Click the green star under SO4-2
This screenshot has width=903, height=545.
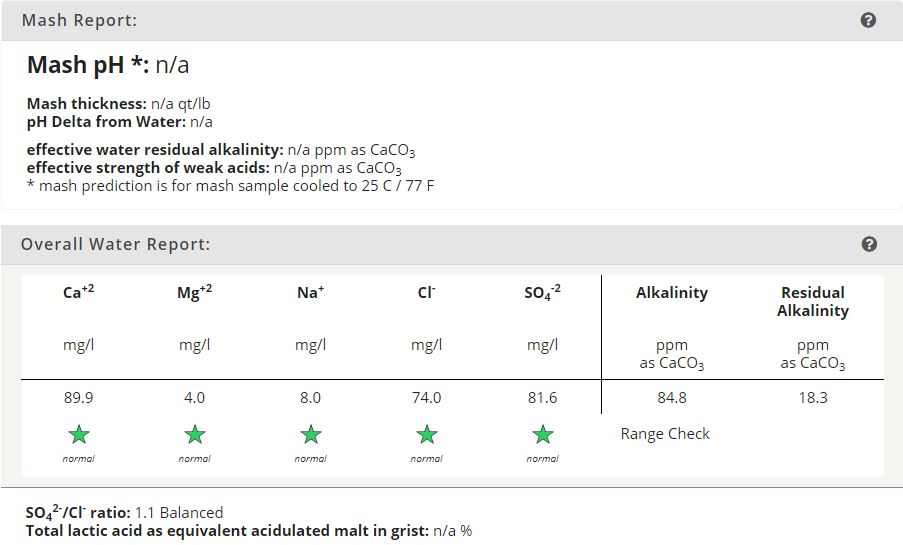click(542, 434)
